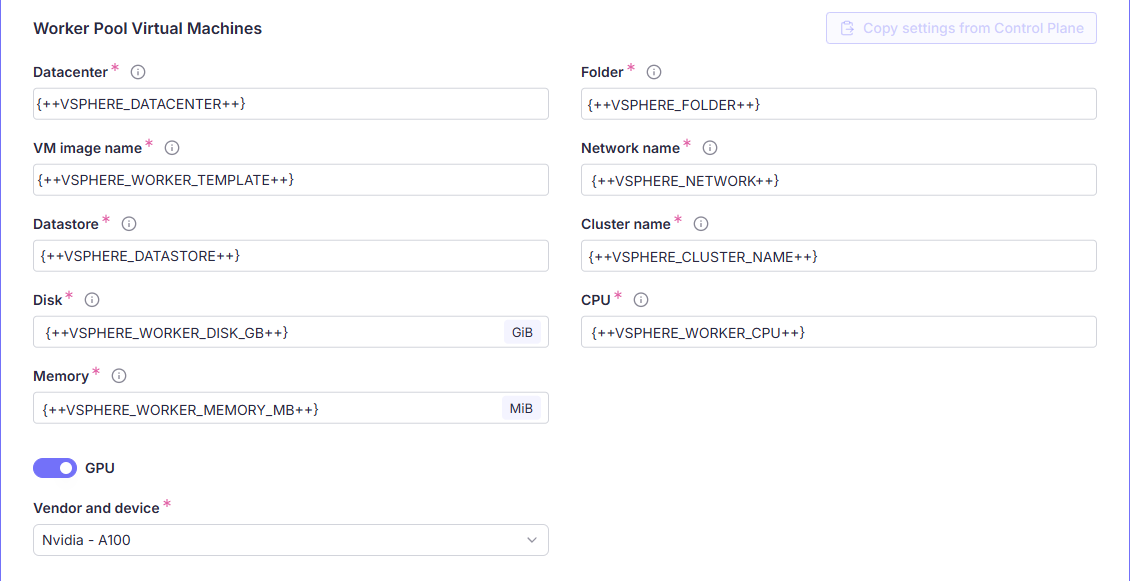
Task: Click the info icon beside Disk label
Action: (x=92, y=300)
